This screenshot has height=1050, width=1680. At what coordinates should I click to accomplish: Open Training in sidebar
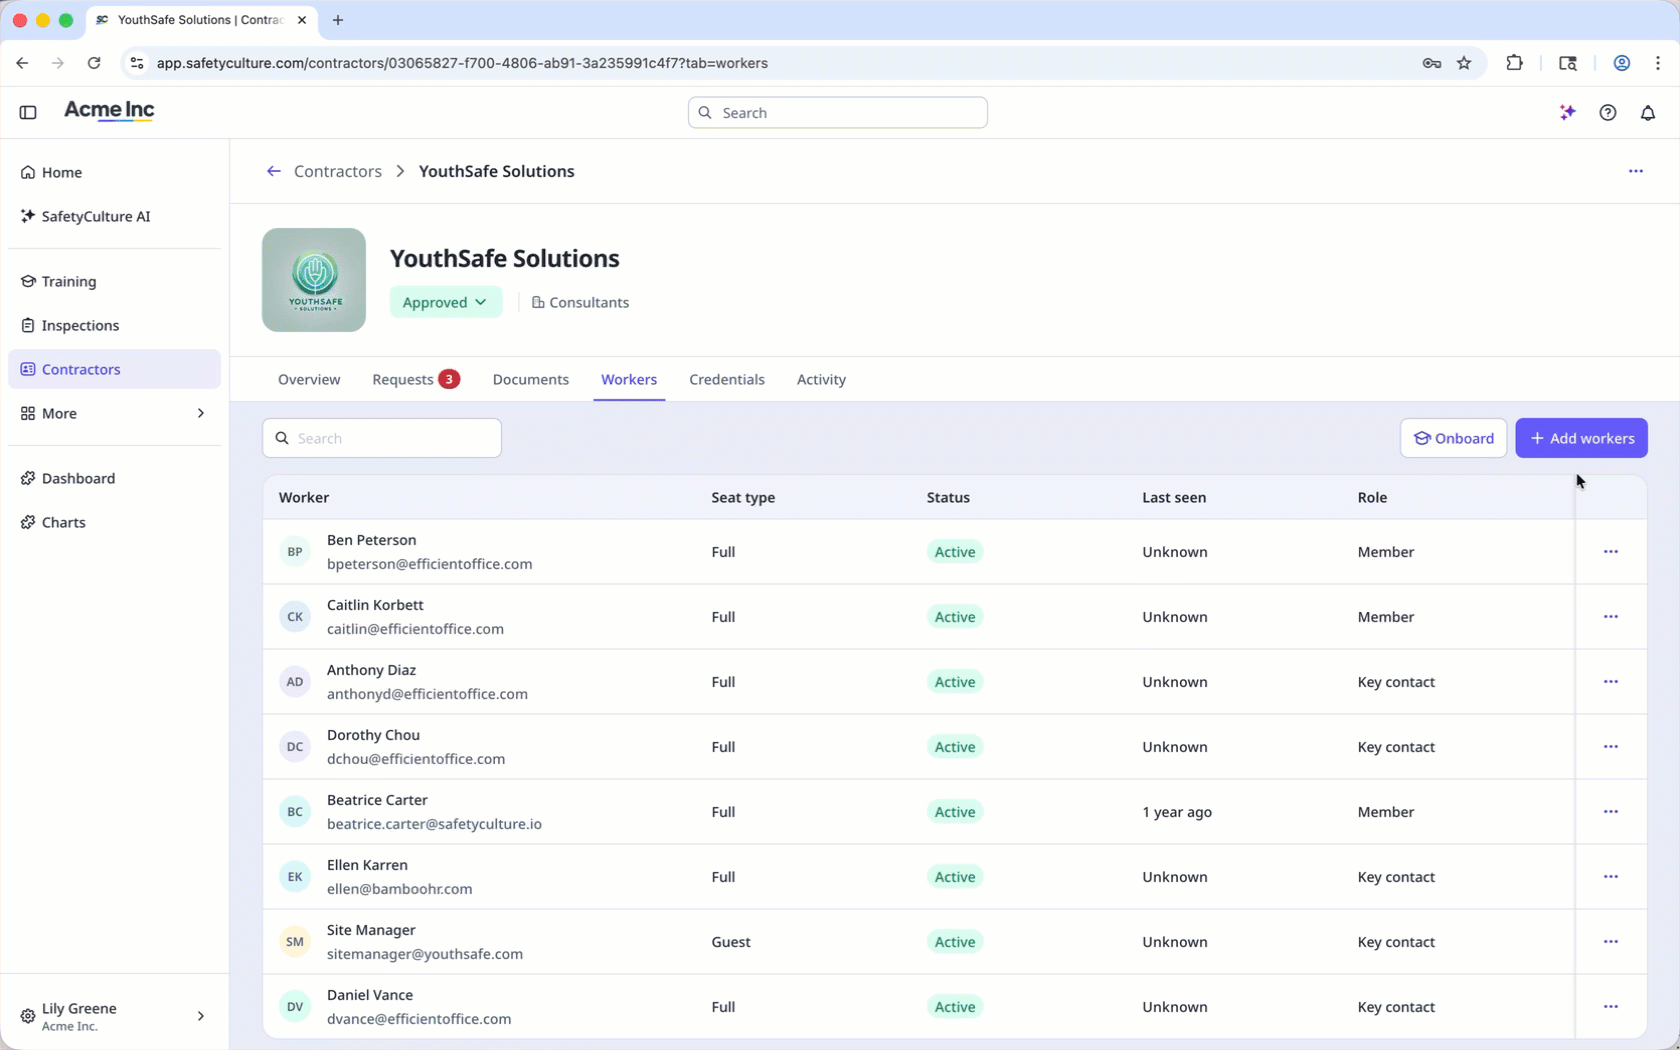coord(114,281)
